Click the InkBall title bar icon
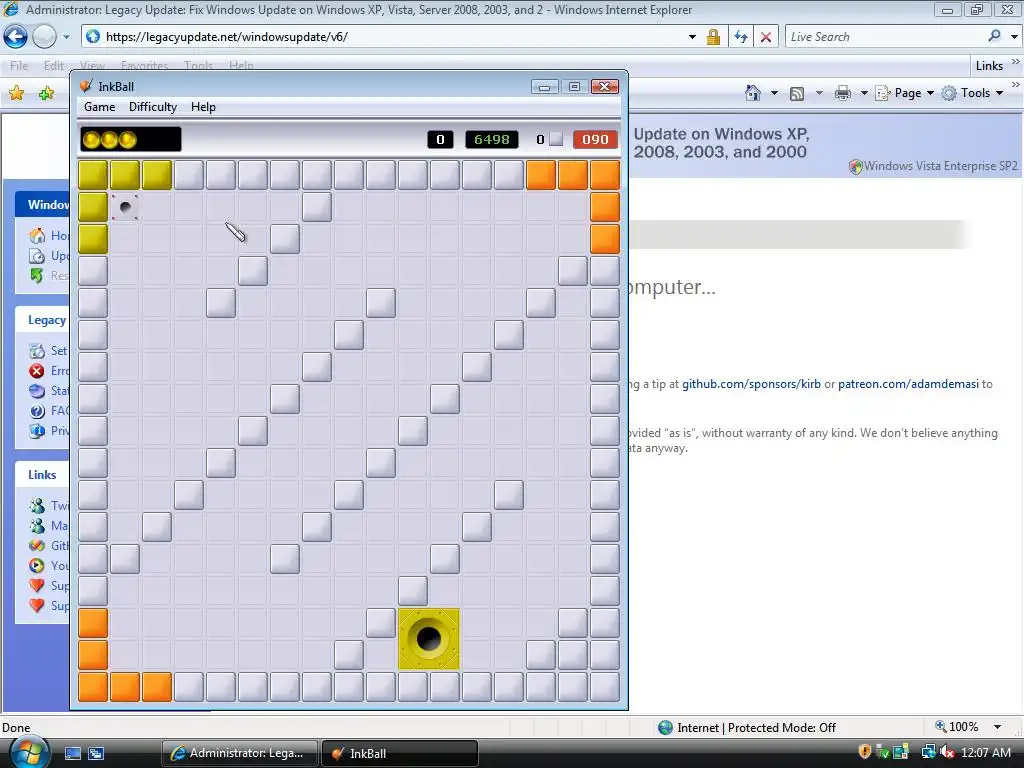This screenshot has height=768, width=1024. point(86,86)
